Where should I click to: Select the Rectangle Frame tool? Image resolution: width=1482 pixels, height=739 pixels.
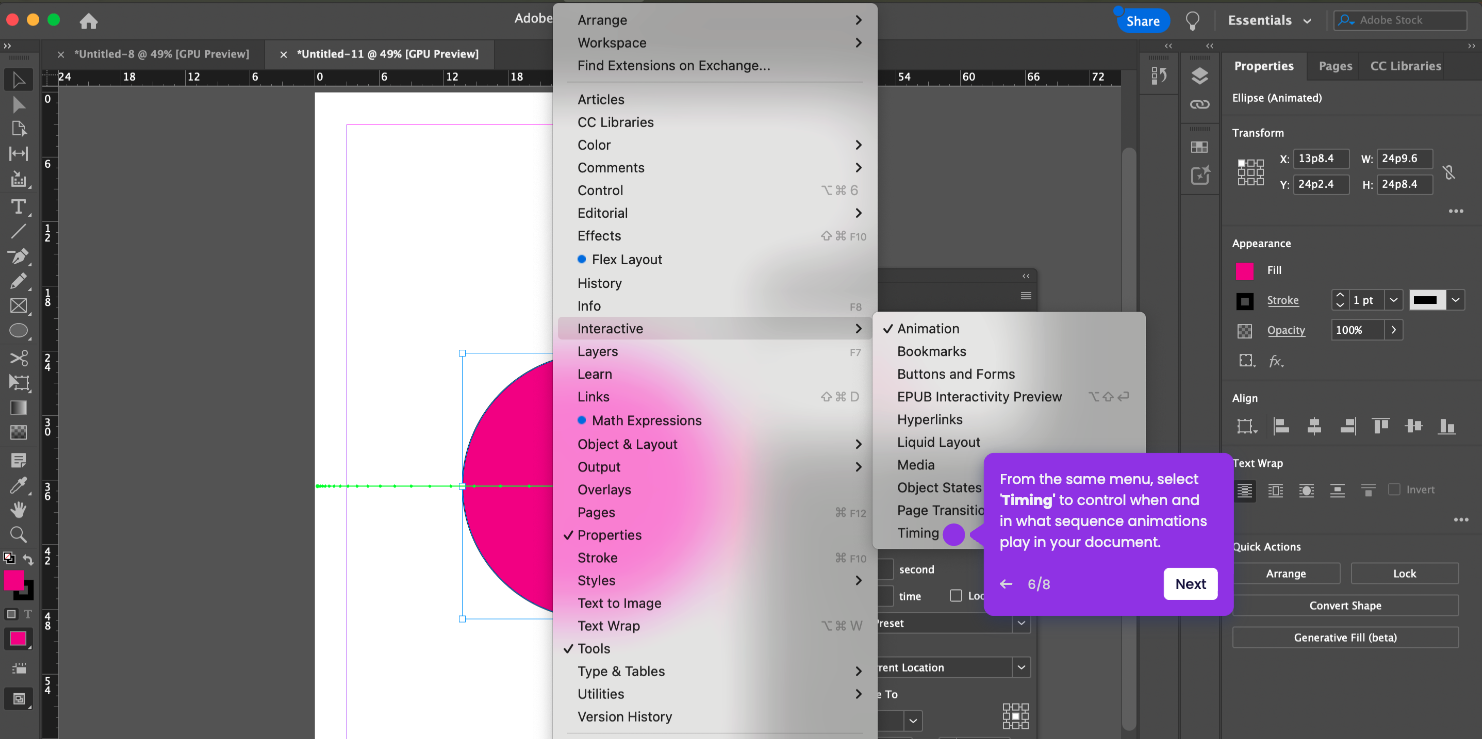[18, 306]
